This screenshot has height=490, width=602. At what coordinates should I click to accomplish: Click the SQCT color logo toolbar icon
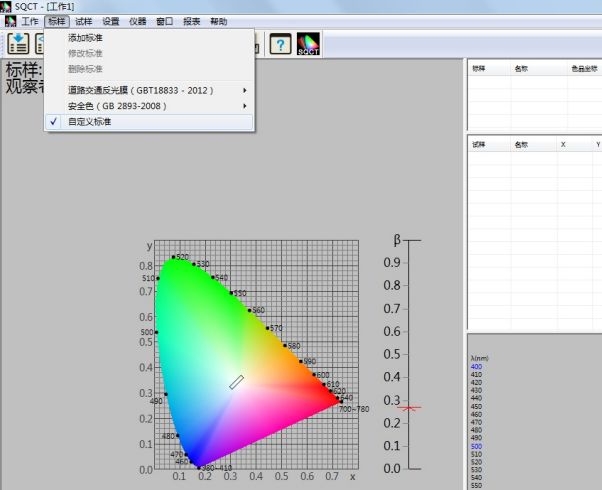tap(308, 43)
